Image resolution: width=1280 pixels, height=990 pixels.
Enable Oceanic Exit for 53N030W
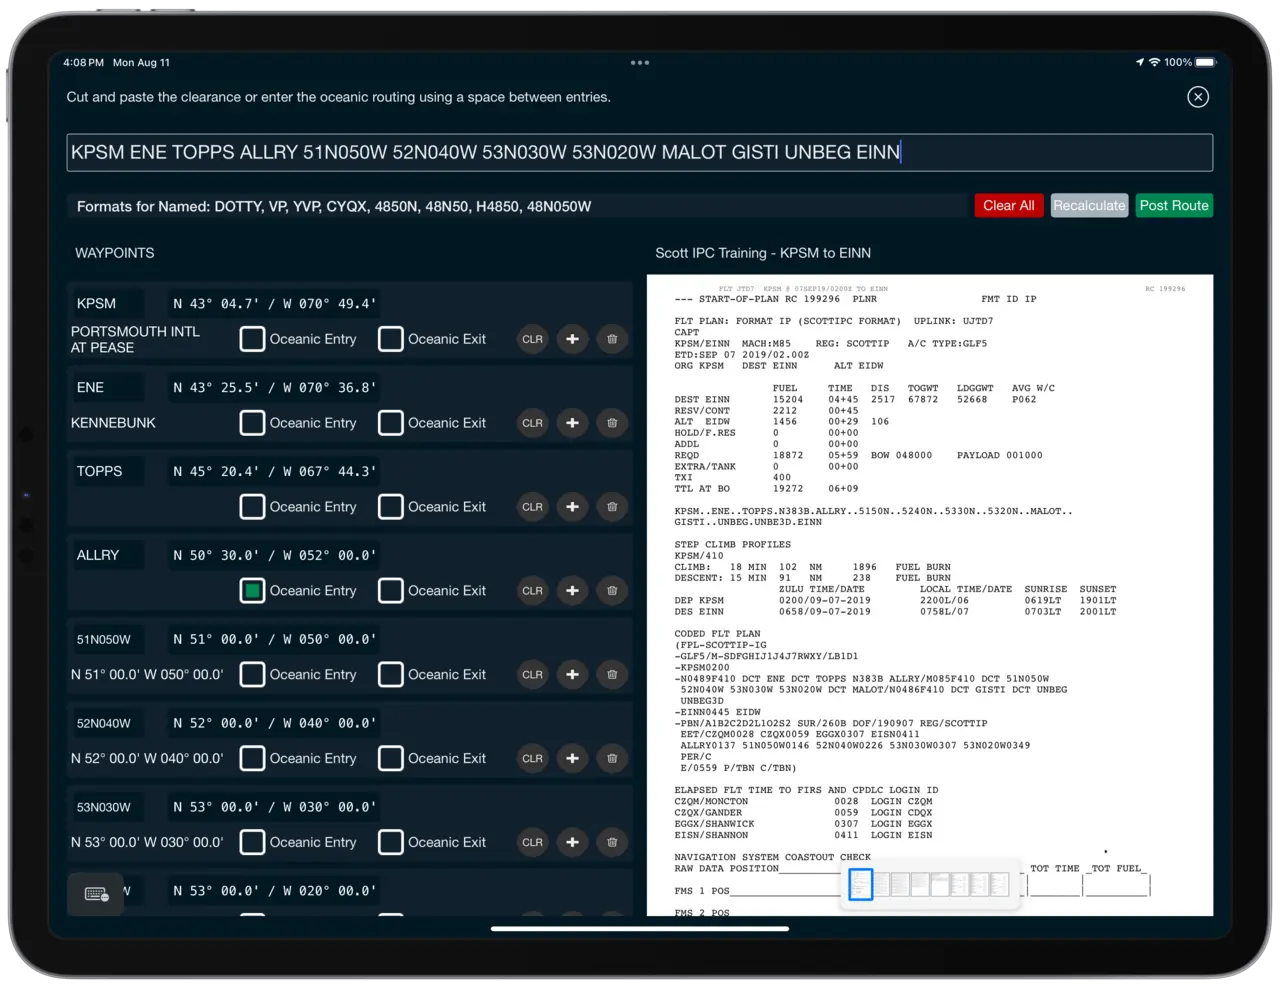click(x=390, y=843)
